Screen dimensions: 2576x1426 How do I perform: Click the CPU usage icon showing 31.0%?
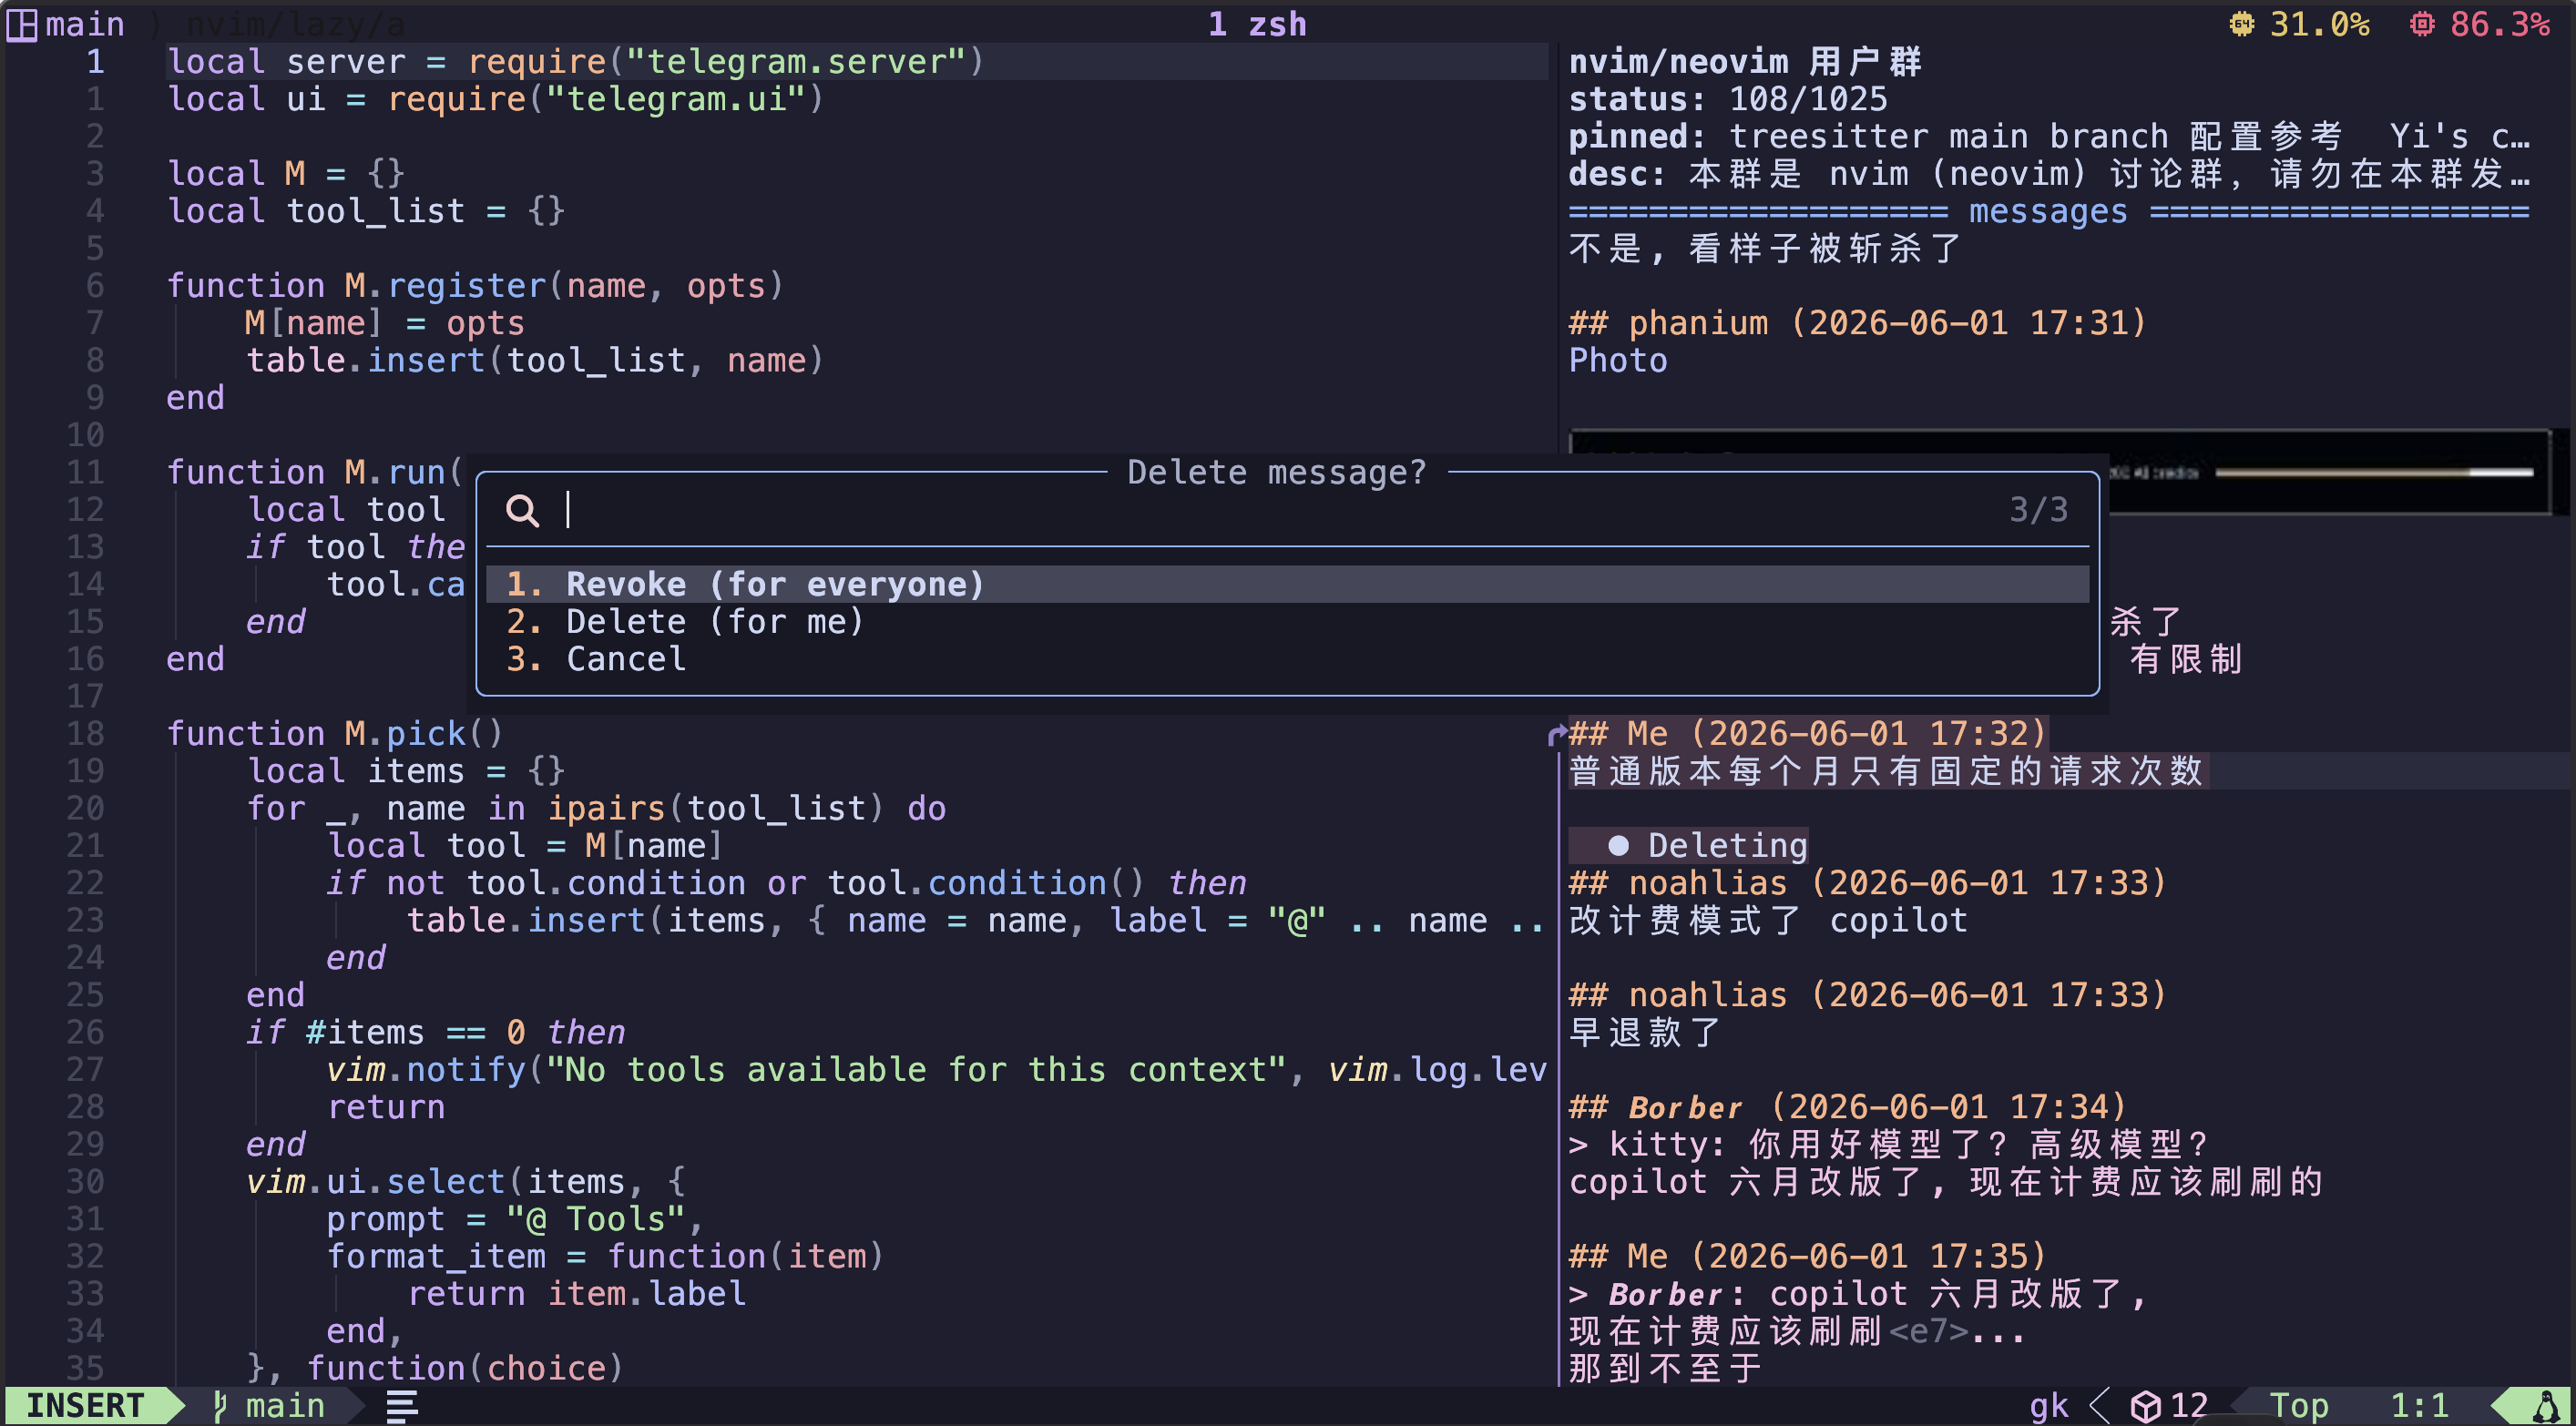pyautogui.click(x=2242, y=24)
